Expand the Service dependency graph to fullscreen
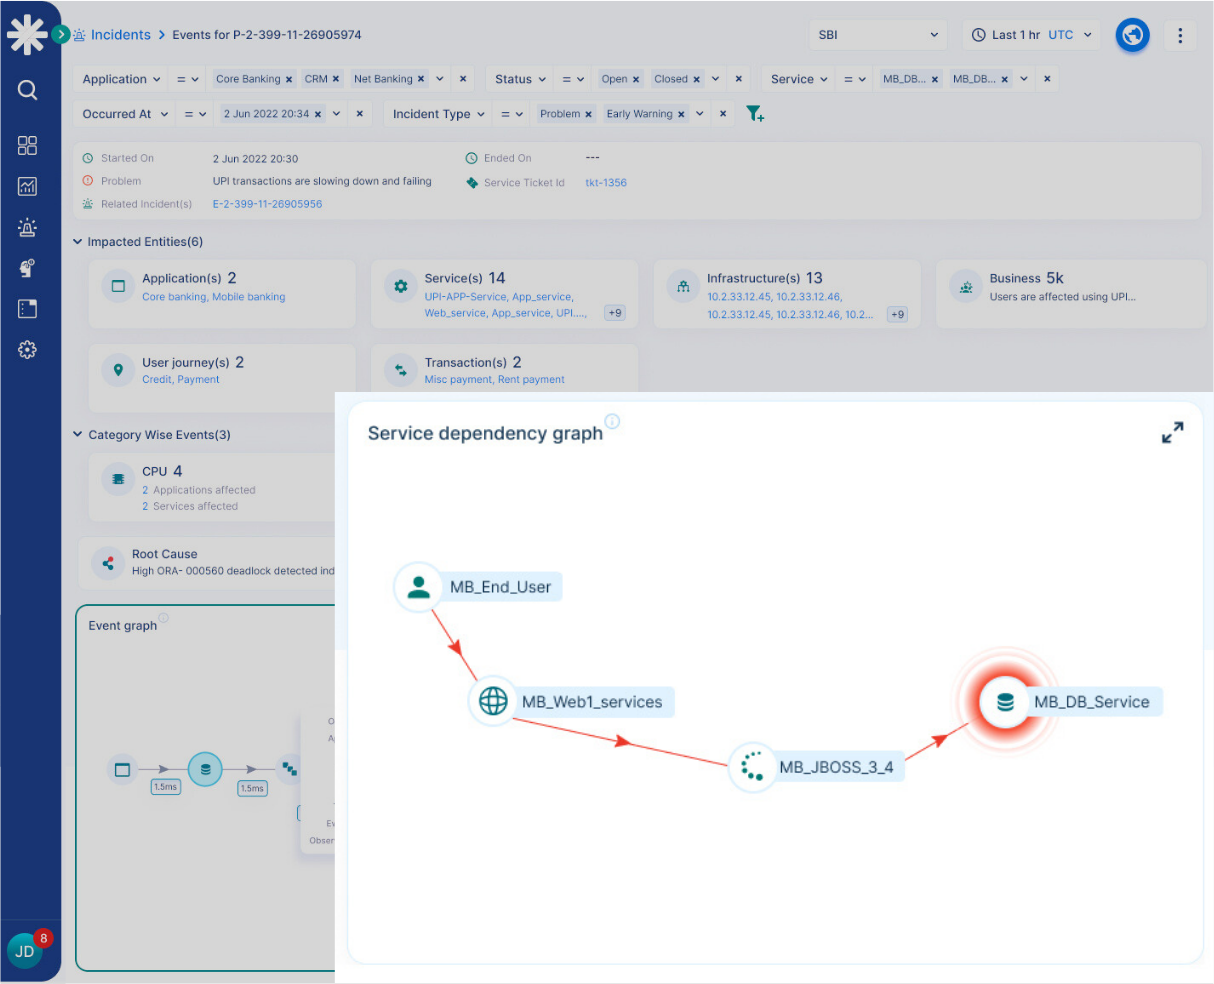Viewport: 1214px width, 984px height. (x=1172, y=432)
